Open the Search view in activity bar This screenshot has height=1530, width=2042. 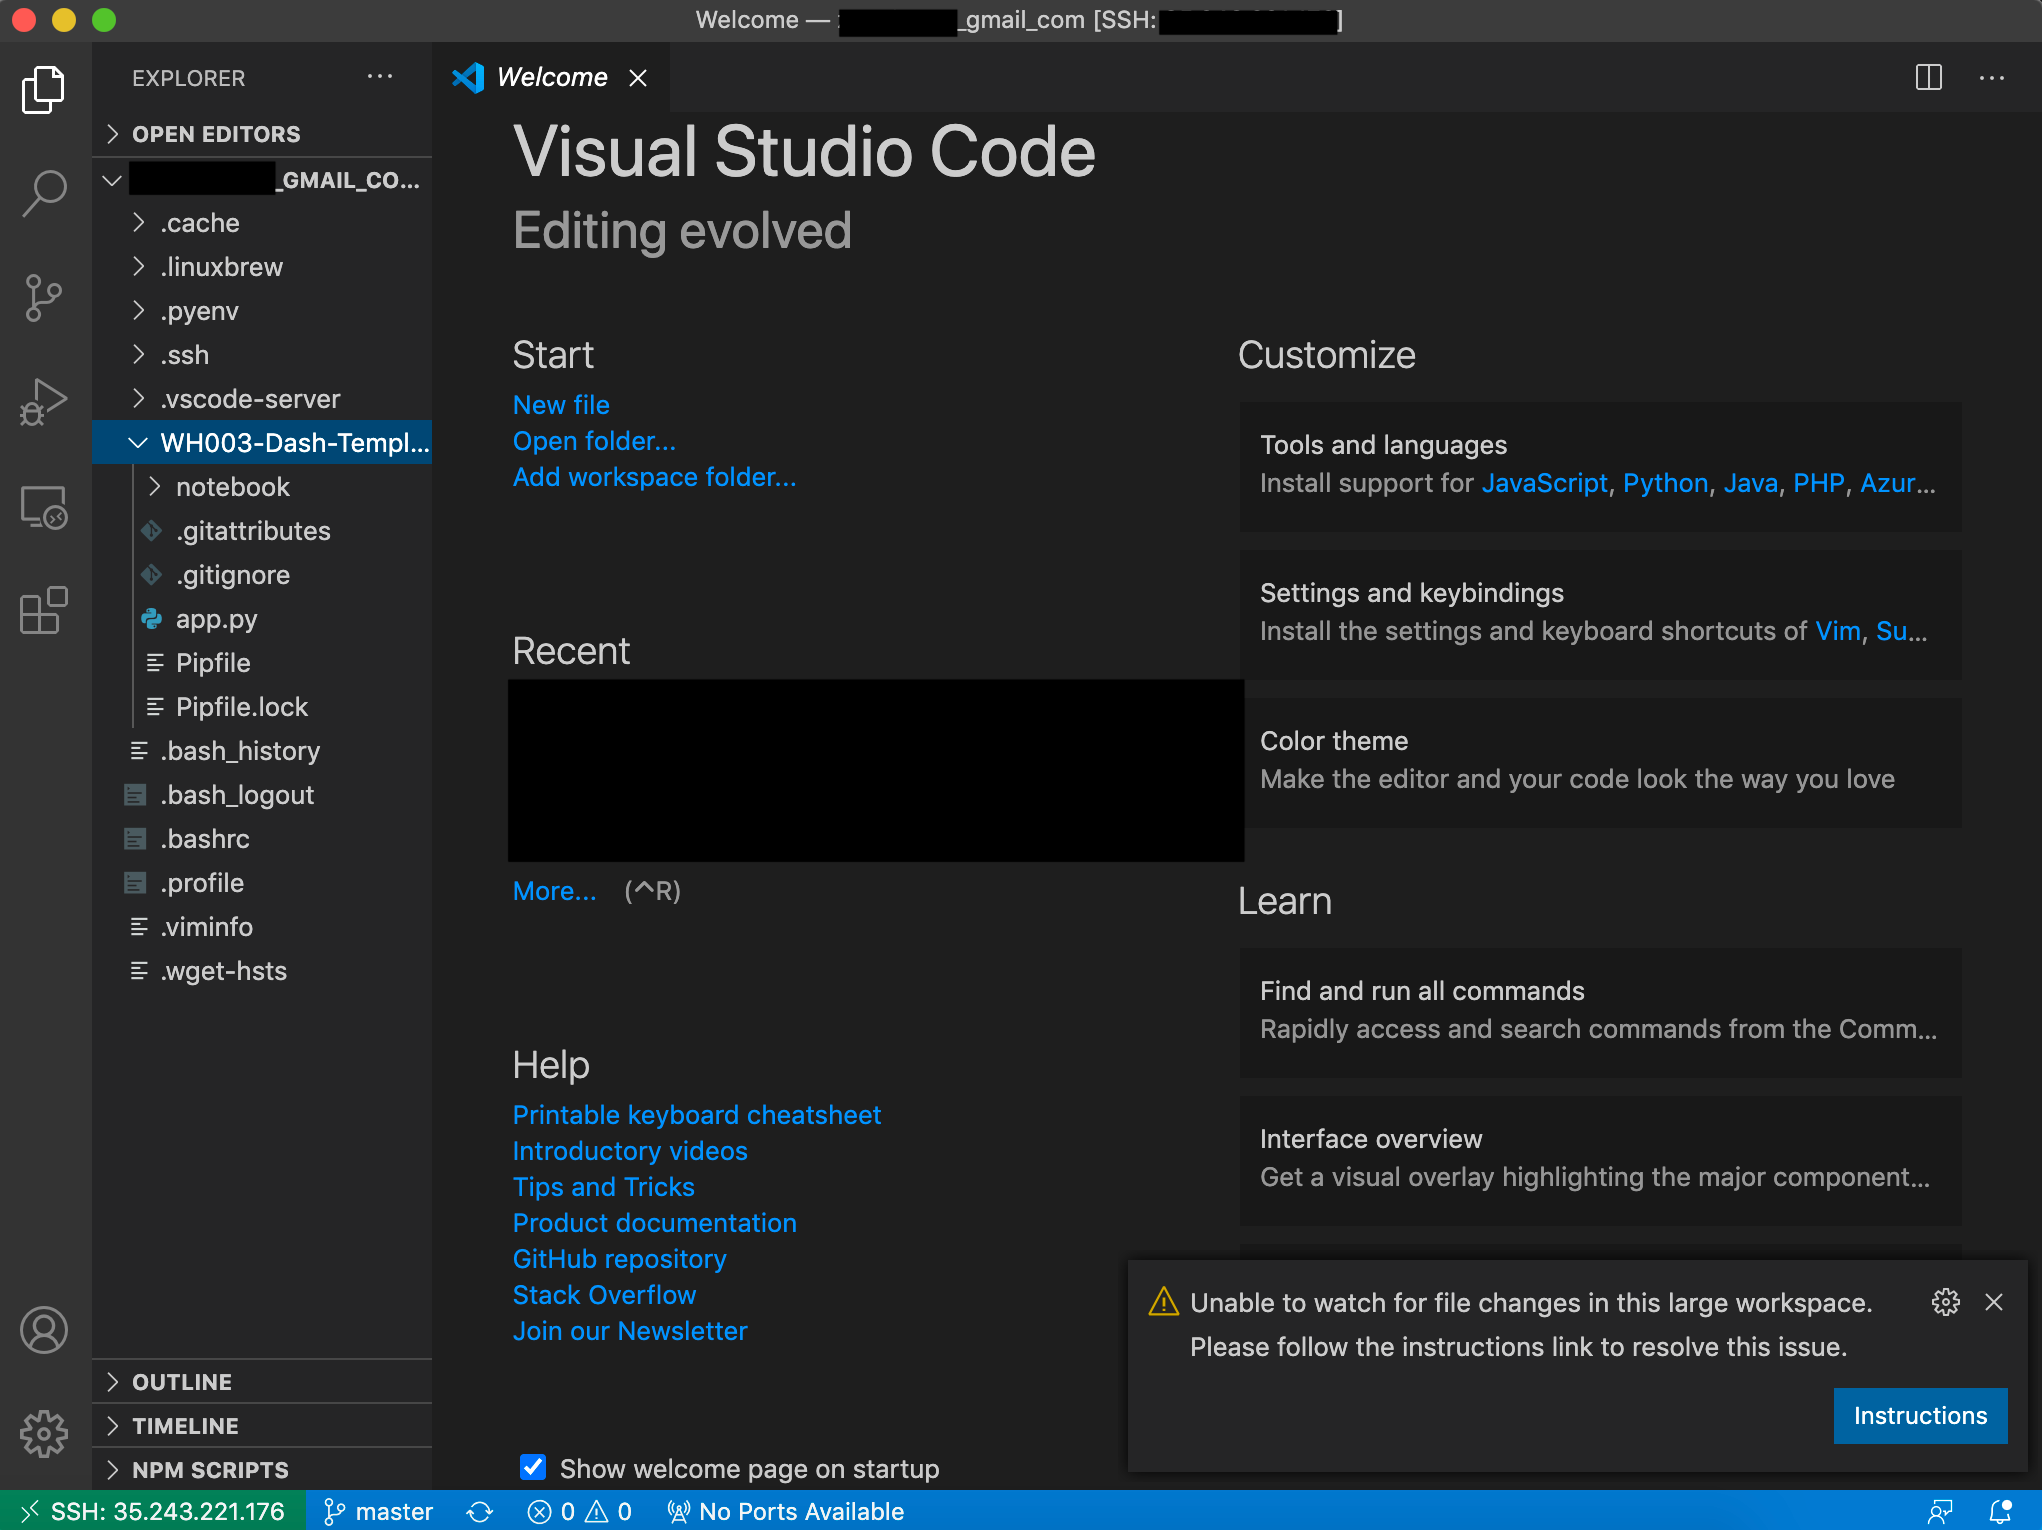click(44, 193)
